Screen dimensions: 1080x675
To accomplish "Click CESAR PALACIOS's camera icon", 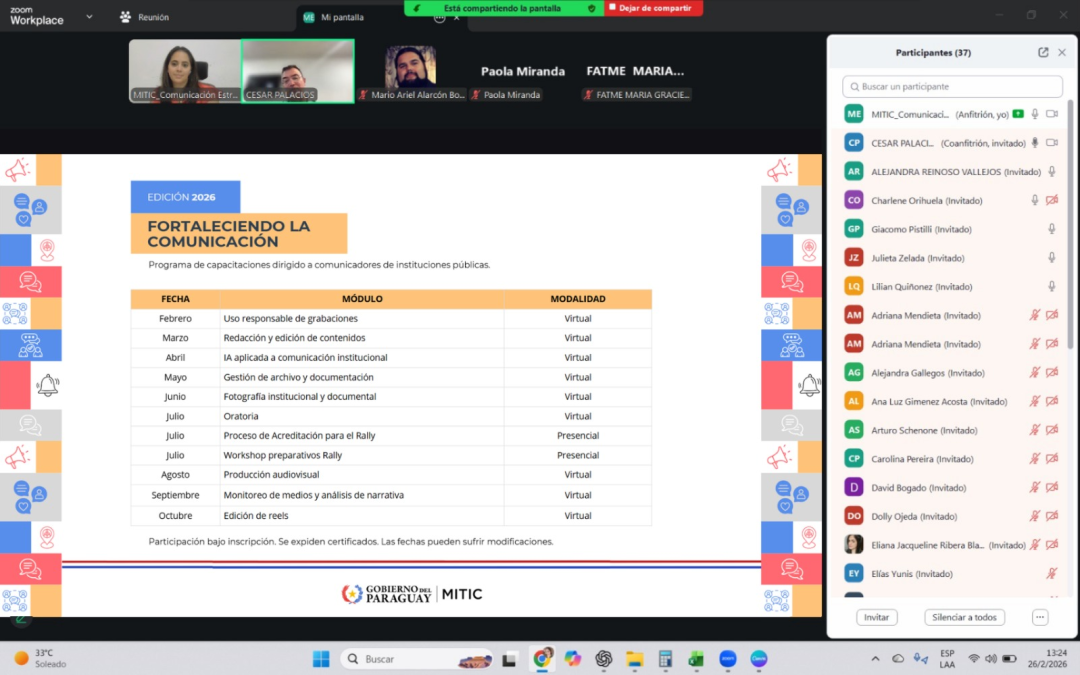I will click(x=1050, y=142).
